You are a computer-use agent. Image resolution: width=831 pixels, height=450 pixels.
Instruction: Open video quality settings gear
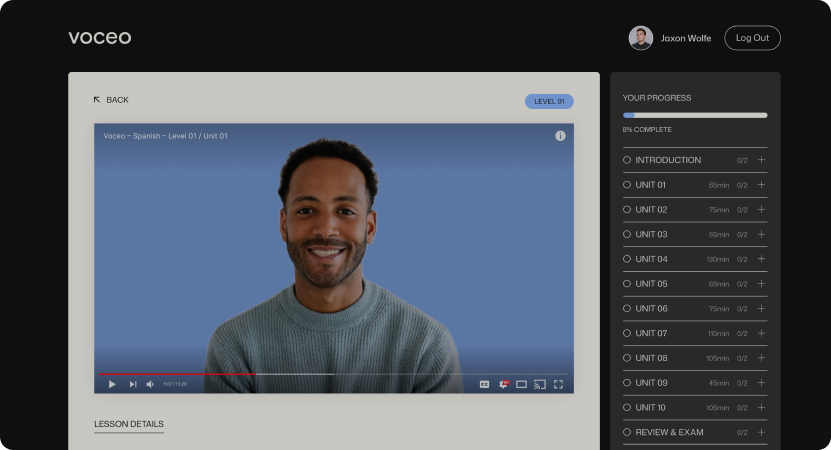(503, 384)
